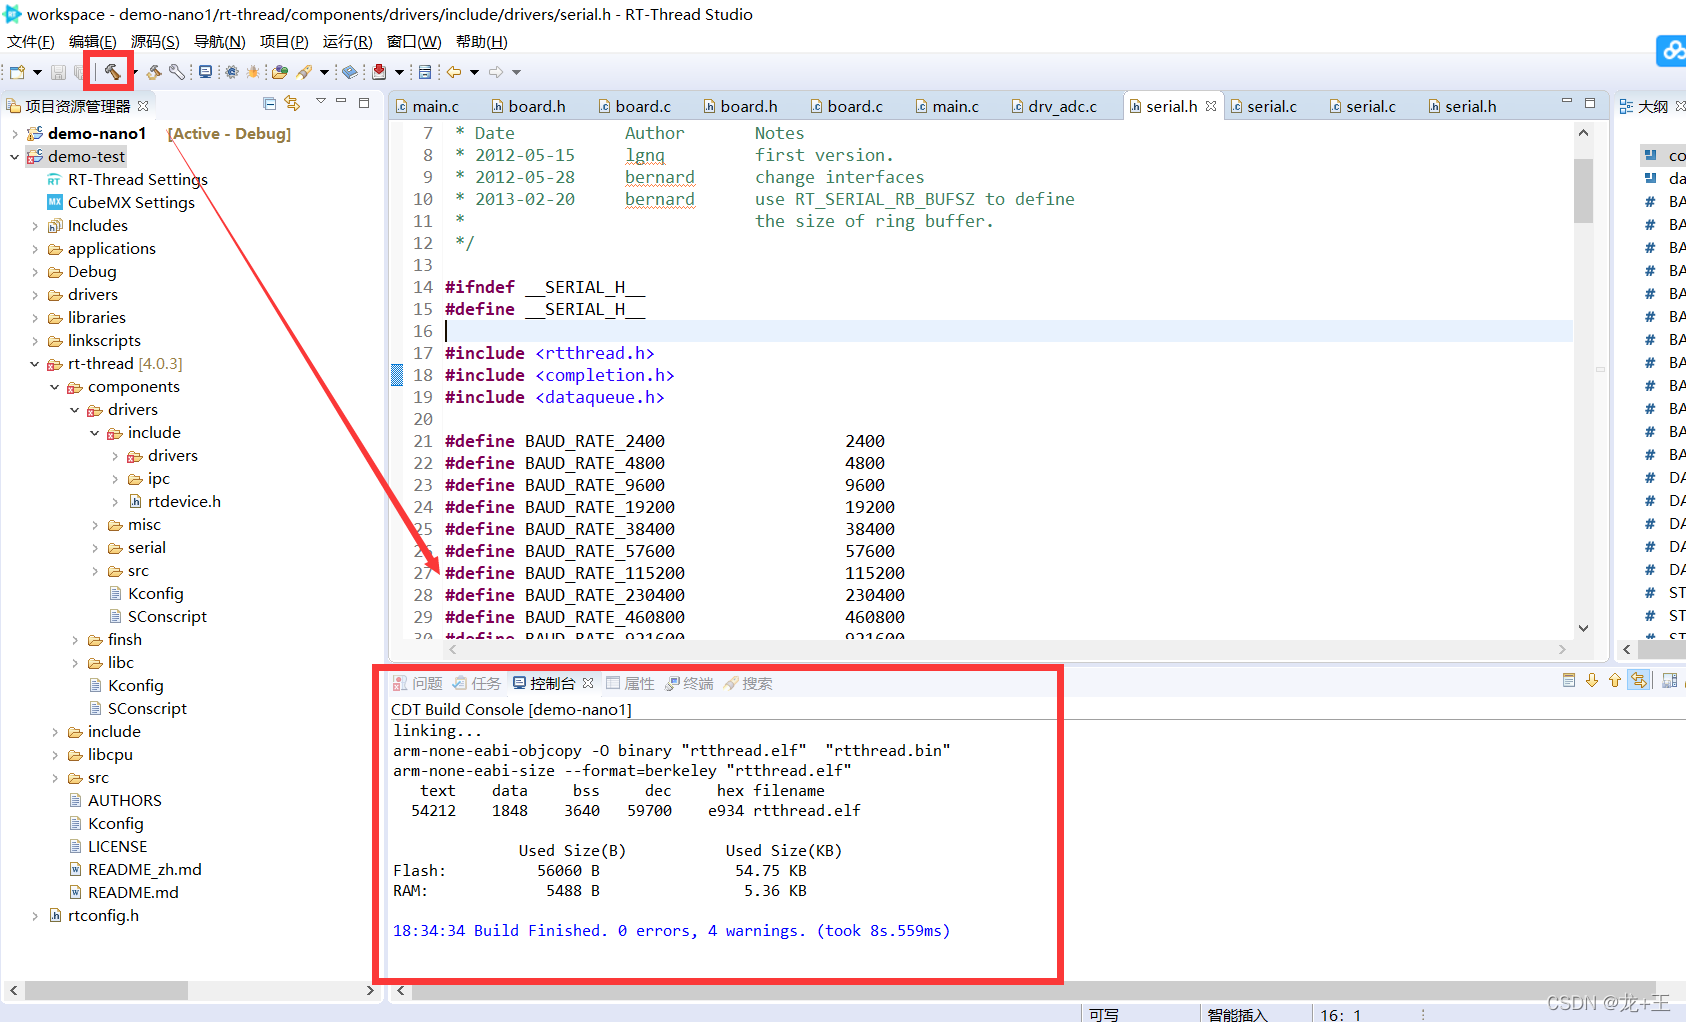The image size is (1686, 1022).
Task: Click the 智能插入 status bar entry
Action: [1238, 1014]
